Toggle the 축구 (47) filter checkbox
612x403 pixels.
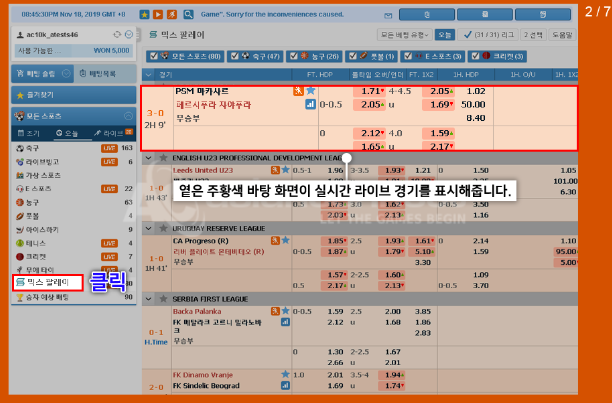[x=235, y=56]
